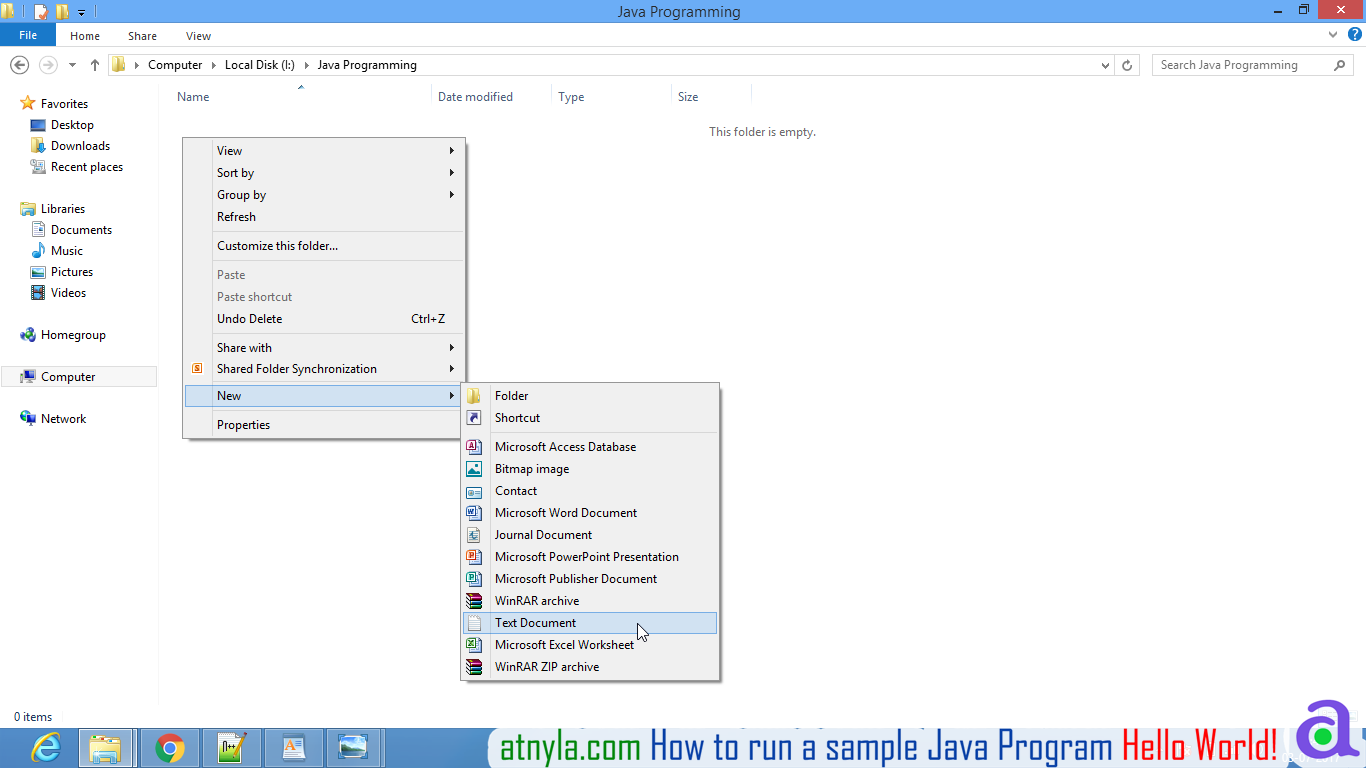
Task: Open the quick access toolbar customize dropdown
Action: [x=82, y=11]
